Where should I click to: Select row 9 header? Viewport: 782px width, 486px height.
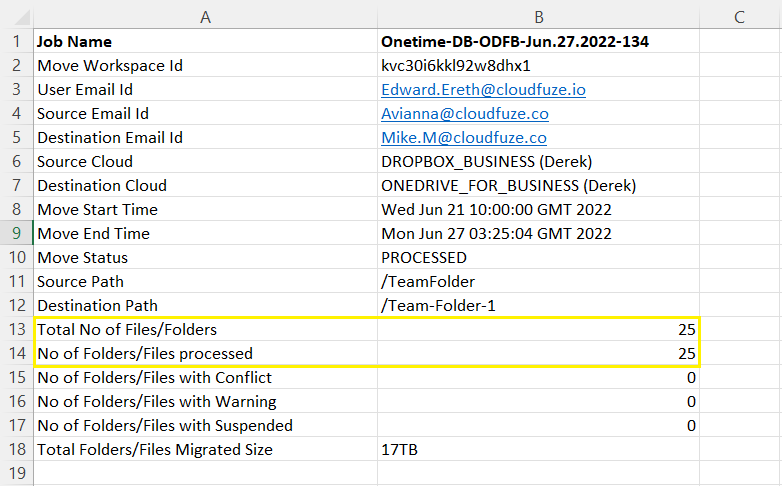click(16, 234)
